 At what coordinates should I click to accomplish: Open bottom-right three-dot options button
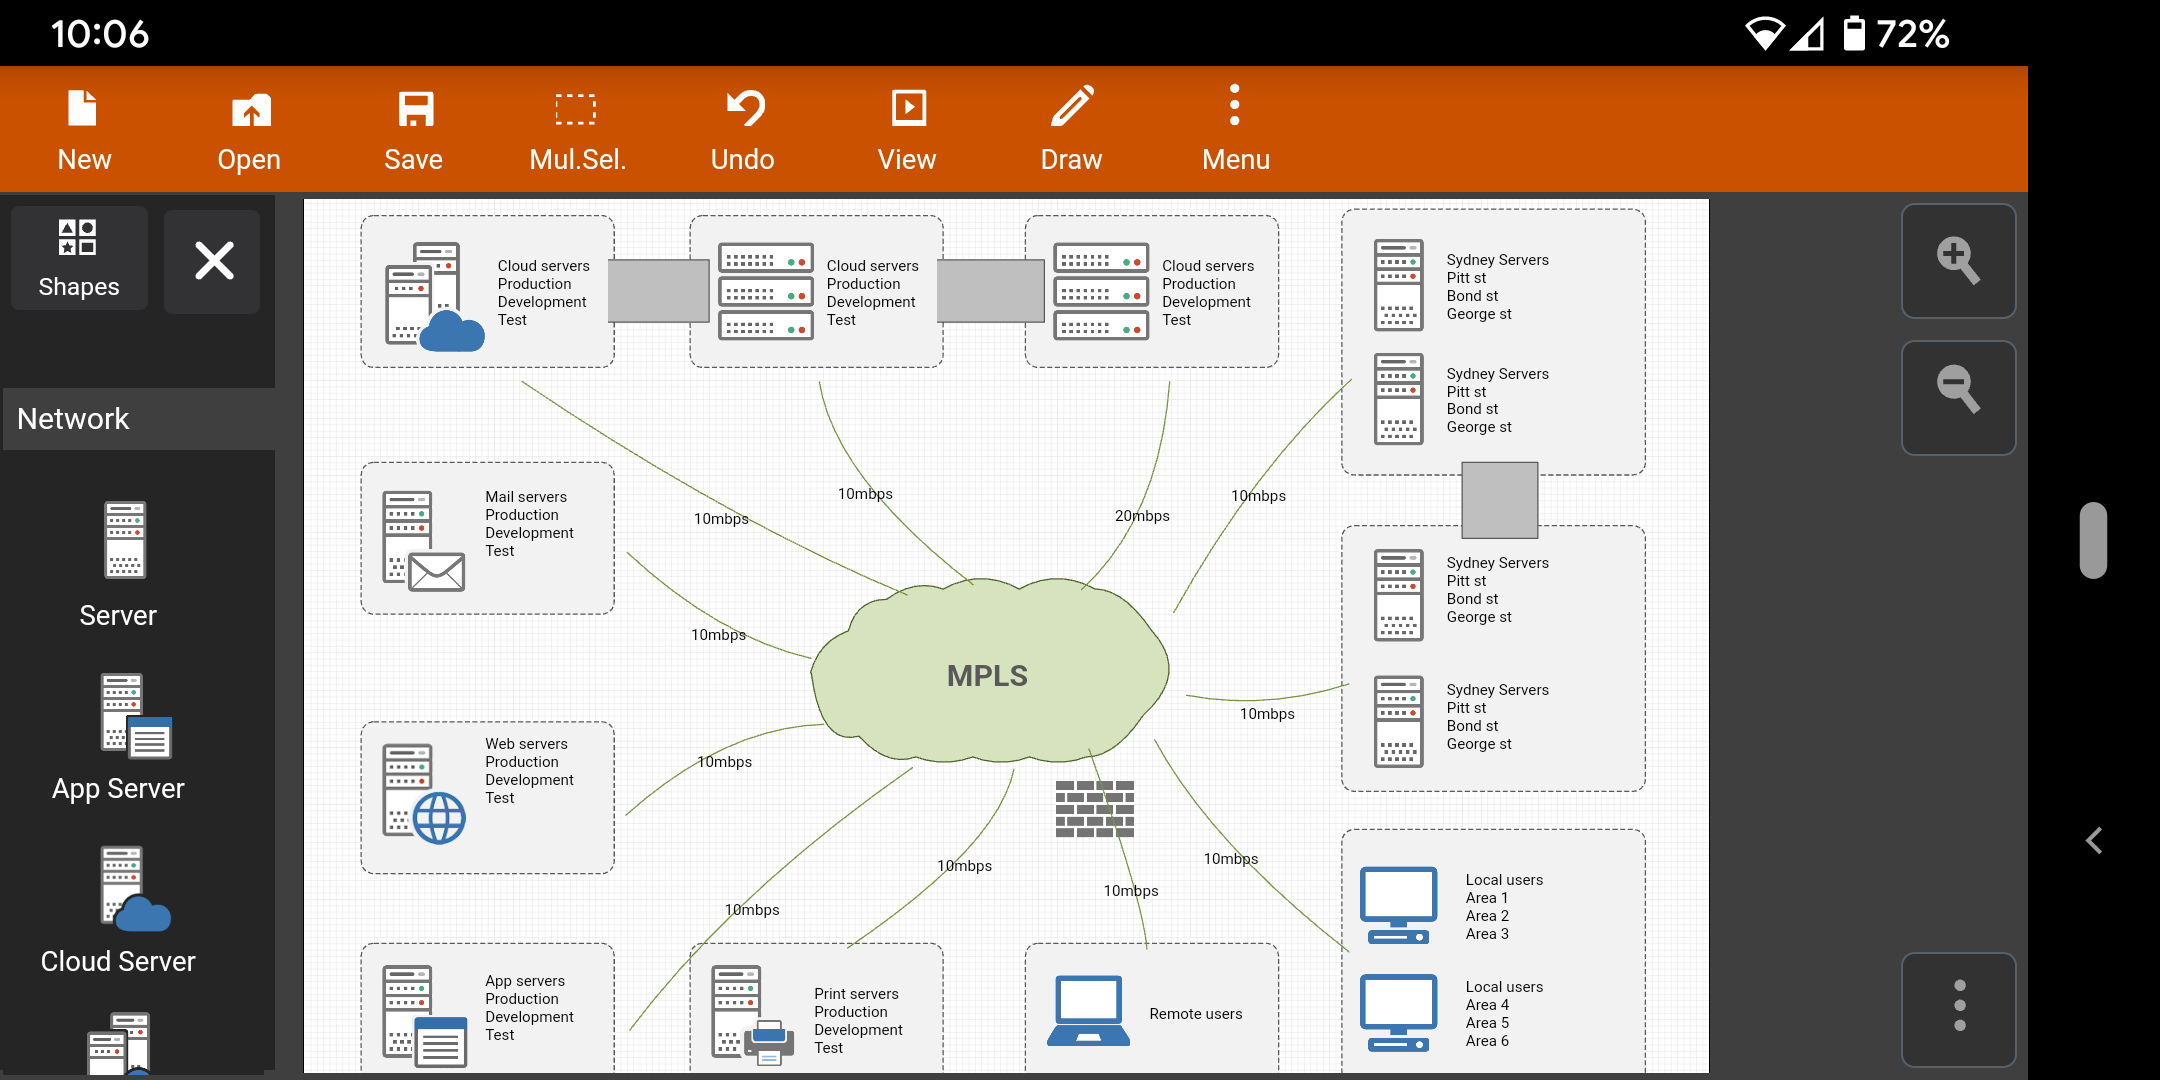point(1958,1007)
